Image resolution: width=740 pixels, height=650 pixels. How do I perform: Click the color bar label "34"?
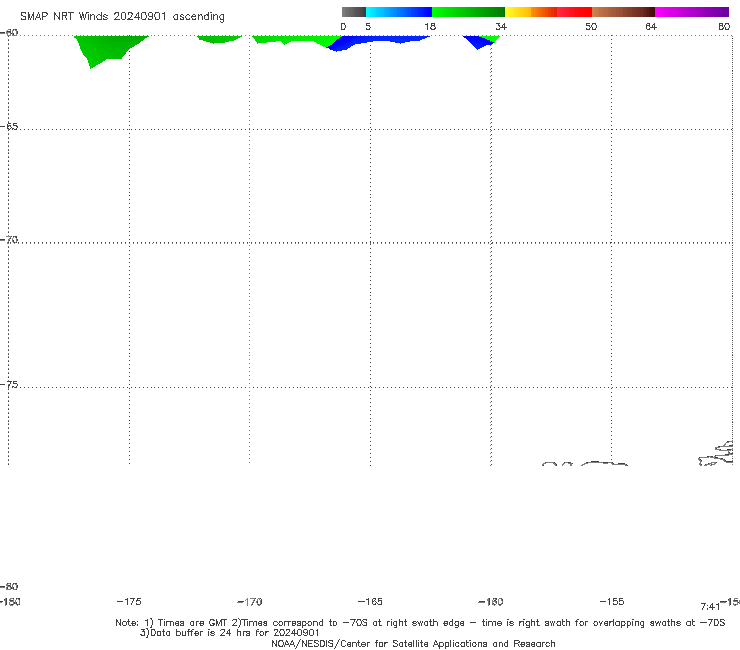[x=501, y=26]
